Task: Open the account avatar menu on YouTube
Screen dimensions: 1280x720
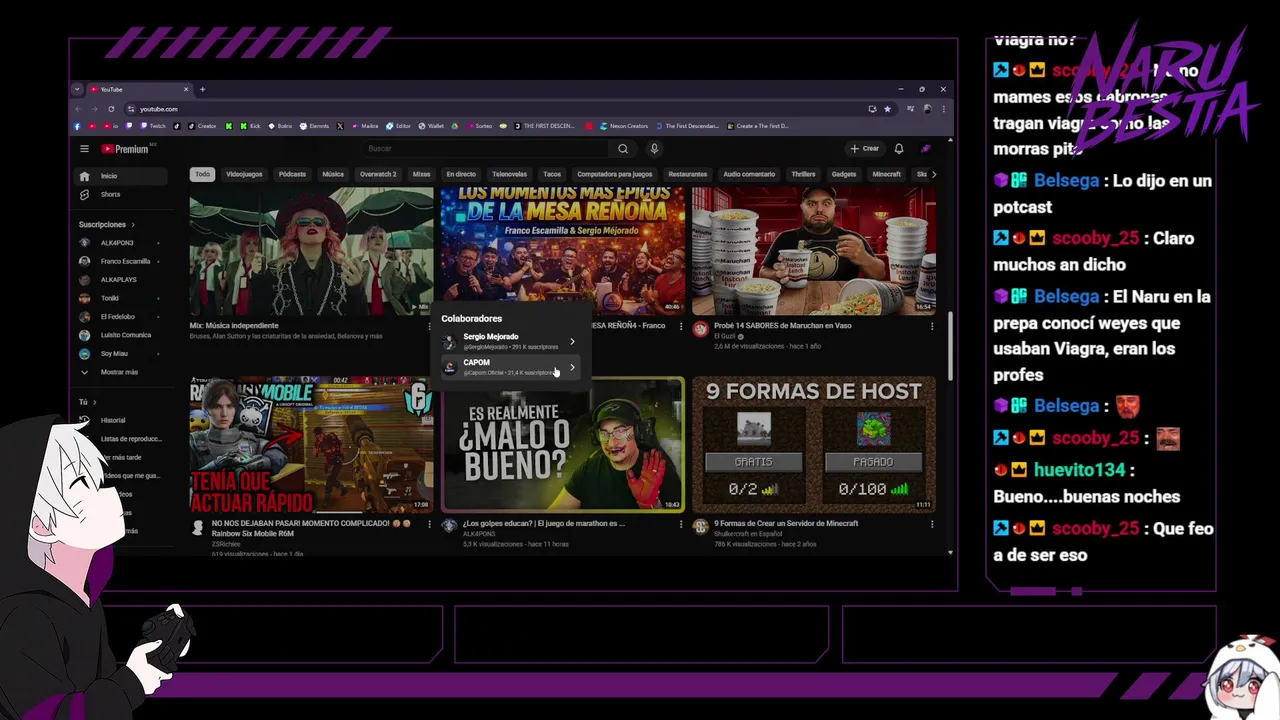Action: (x=926, y=149)
